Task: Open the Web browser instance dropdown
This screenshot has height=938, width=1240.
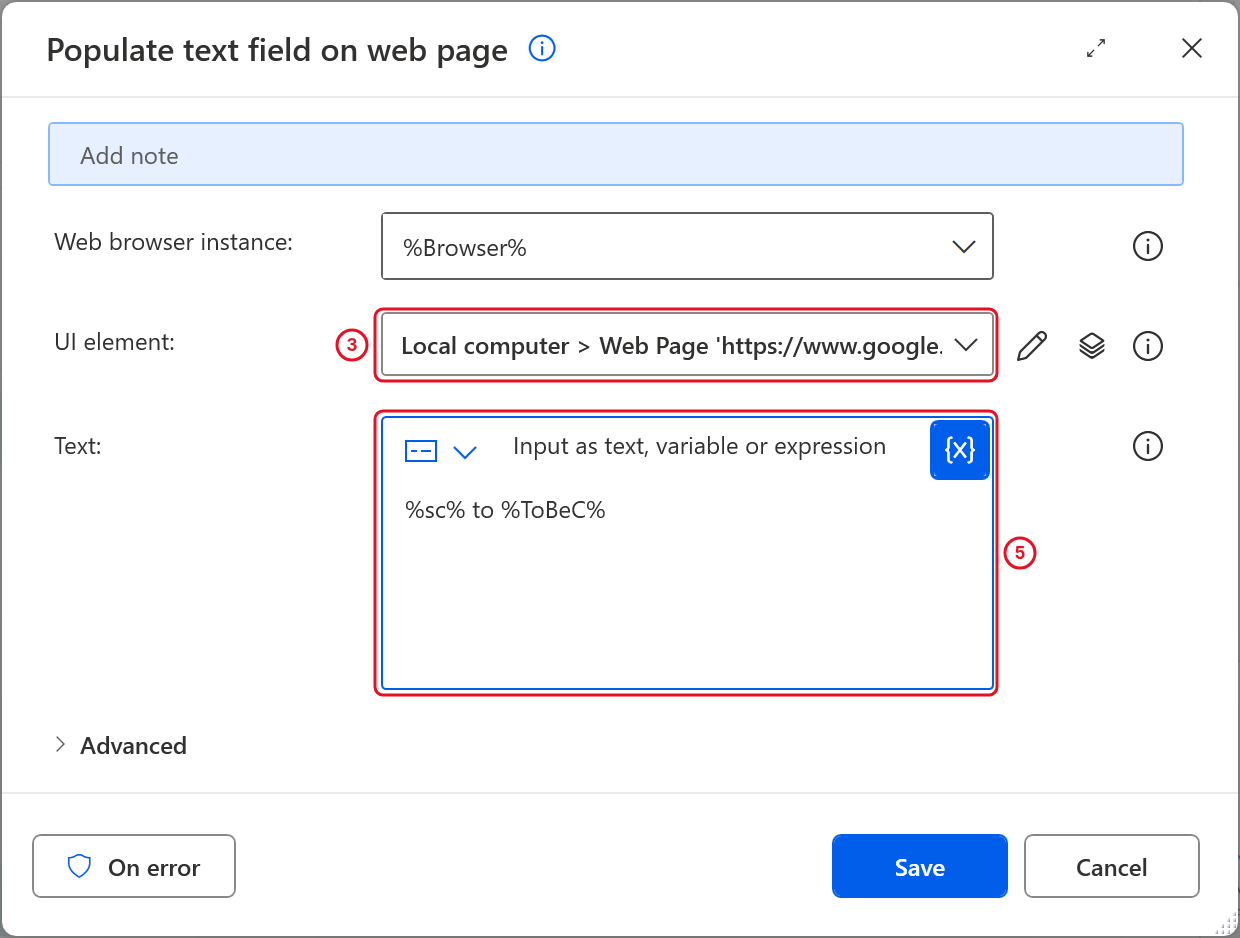Action: point(687,246)
